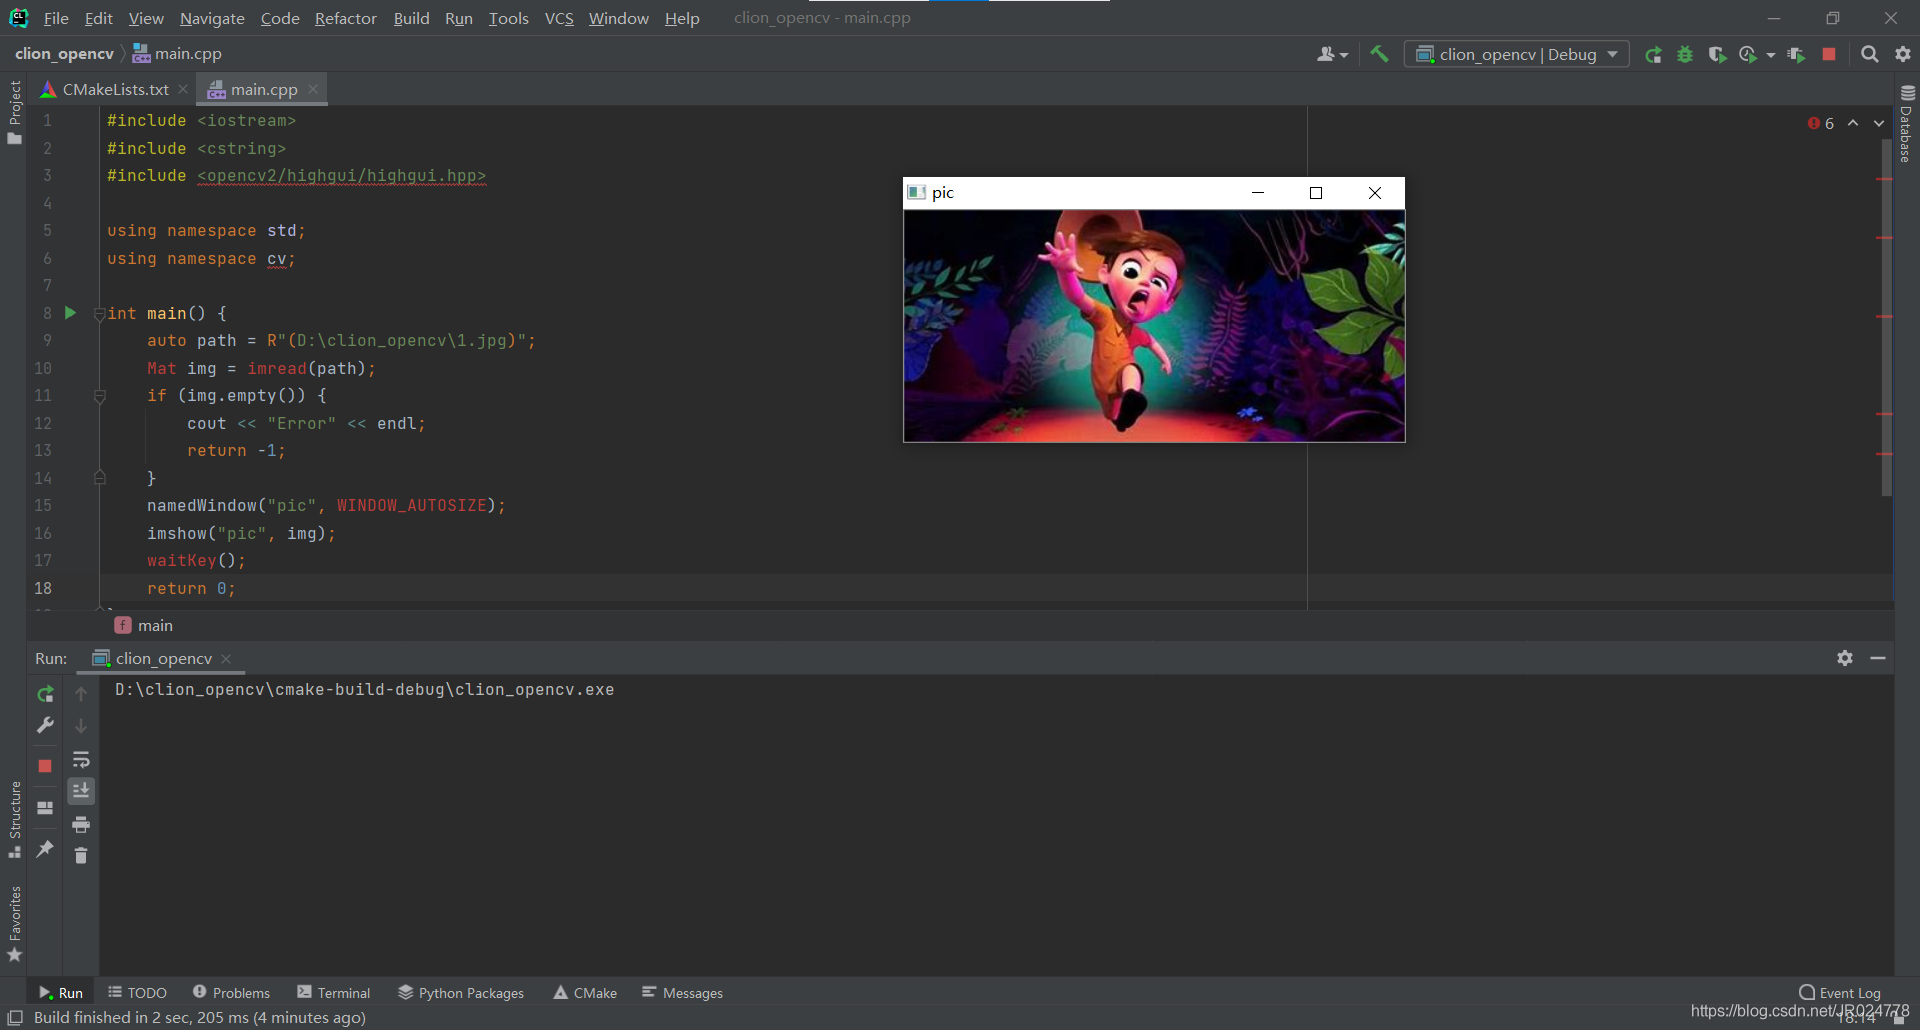The height and width of the screenshot is (1030, 1920).
Task: Run with code coverage
Action: 1719,54
